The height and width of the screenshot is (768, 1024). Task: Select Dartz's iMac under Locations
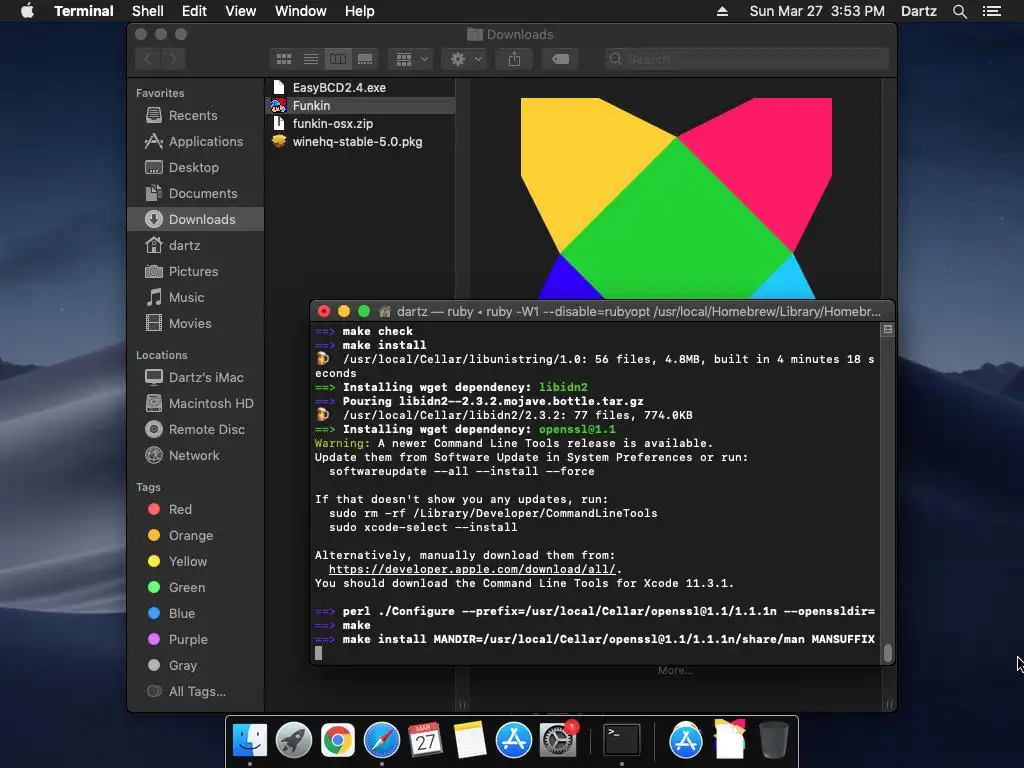coord(195,377)
